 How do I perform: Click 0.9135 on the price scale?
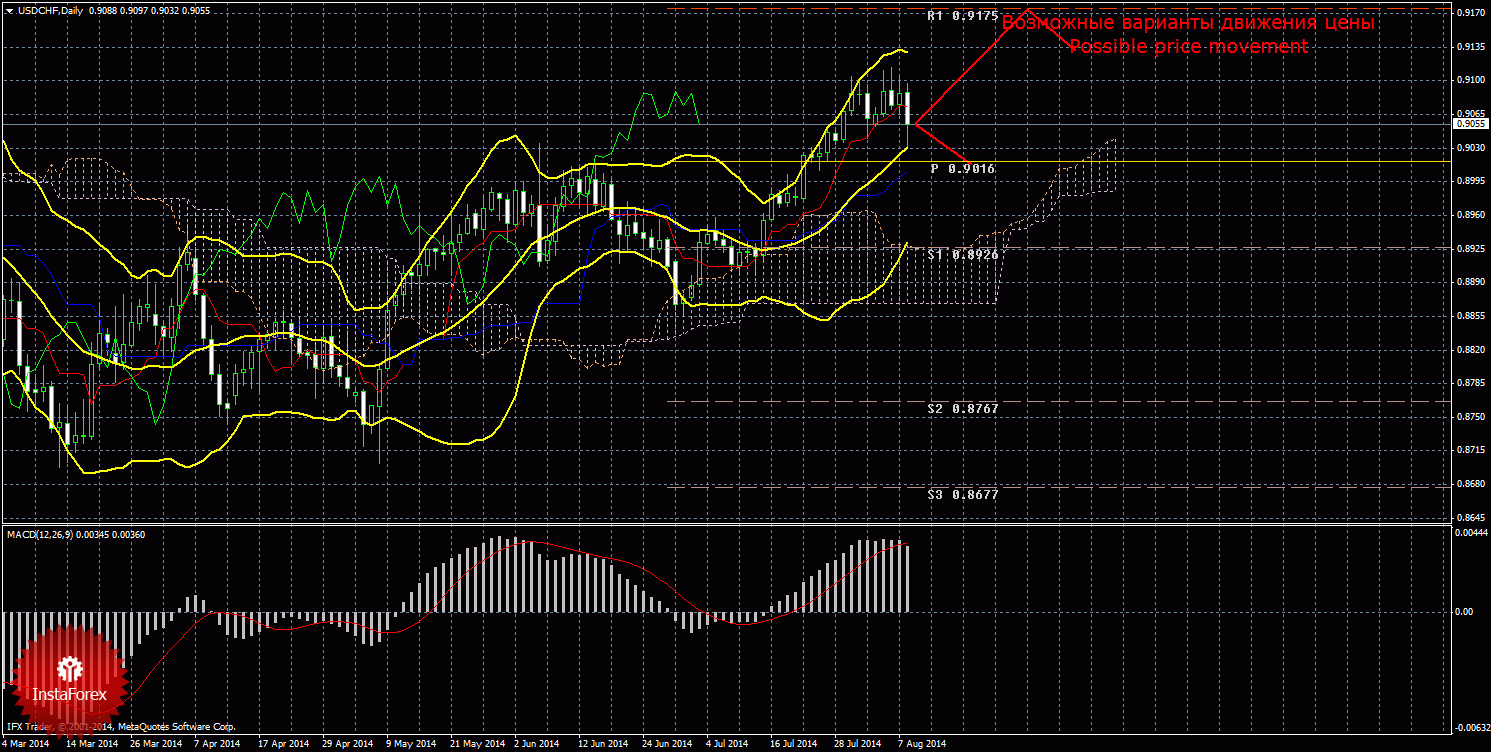[x=1469, y=47]
